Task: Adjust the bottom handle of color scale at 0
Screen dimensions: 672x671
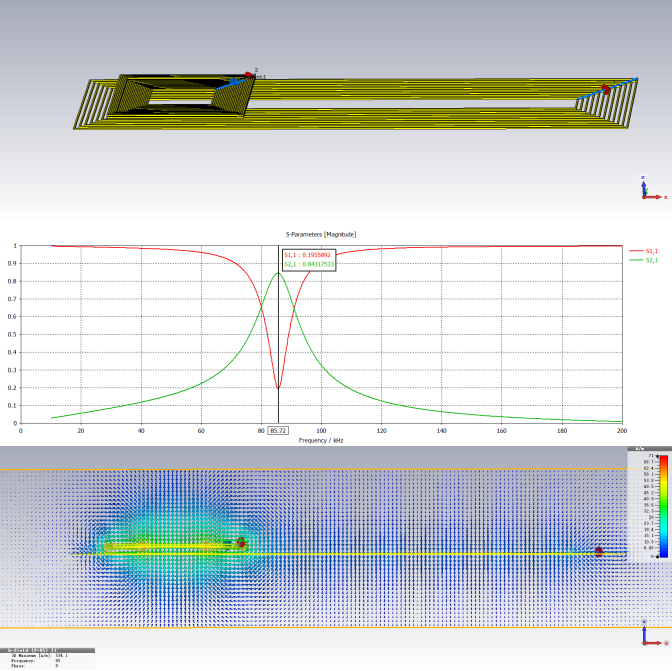Action: point(657,557)
